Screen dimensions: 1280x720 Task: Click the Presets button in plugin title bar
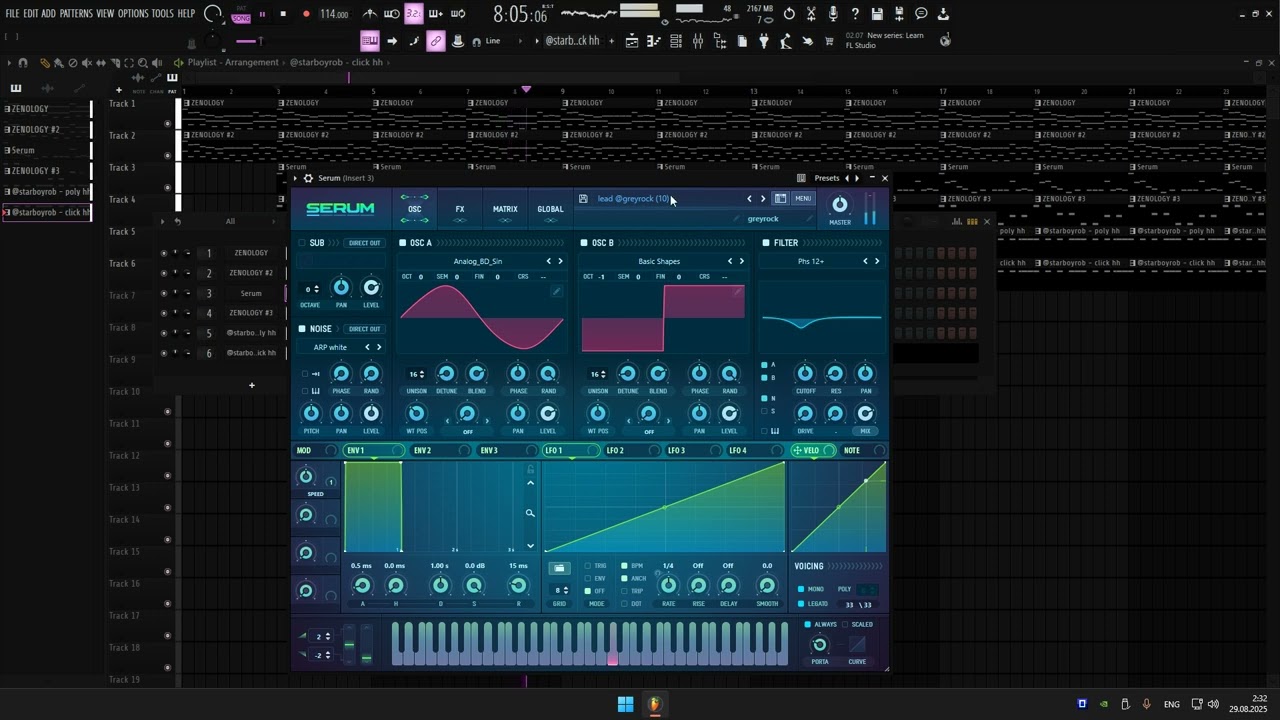pyautogui.click(x=827, y=178)
